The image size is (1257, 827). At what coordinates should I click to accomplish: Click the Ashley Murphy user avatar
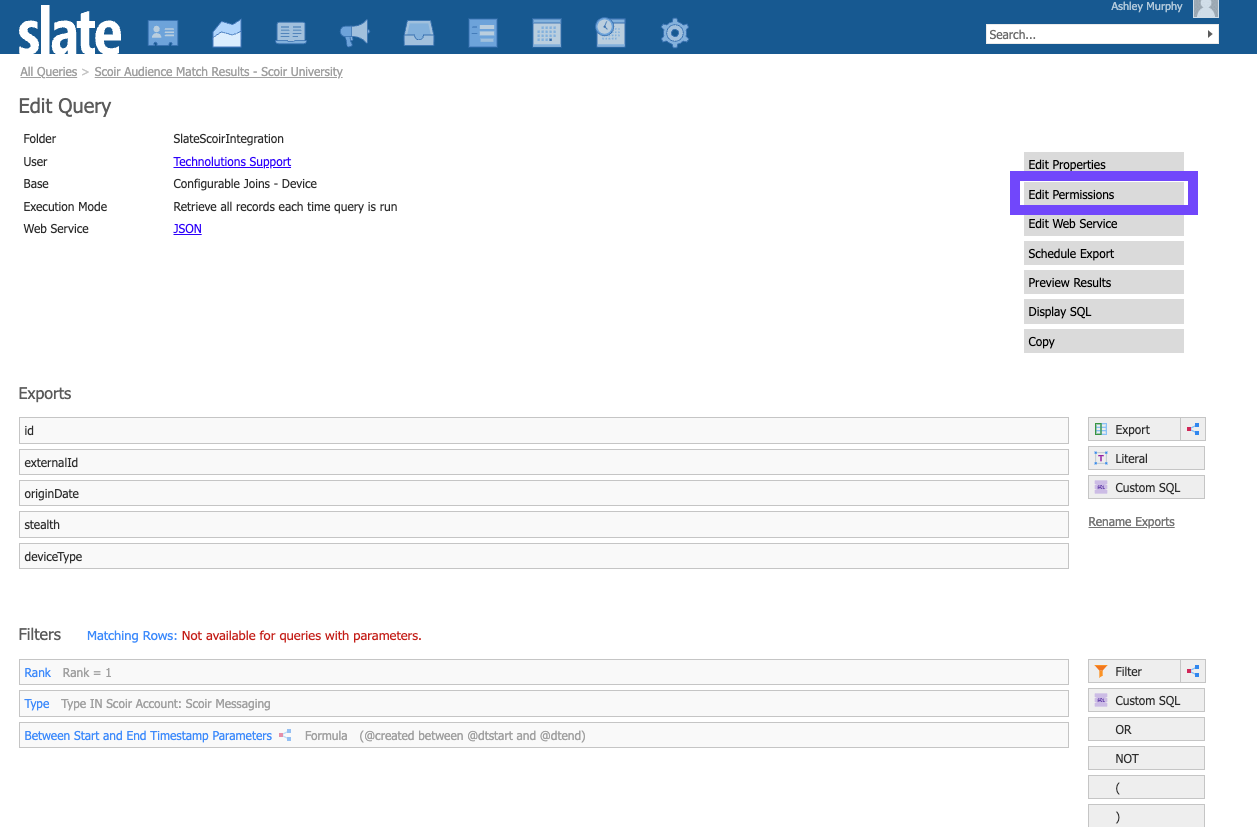1205,8
